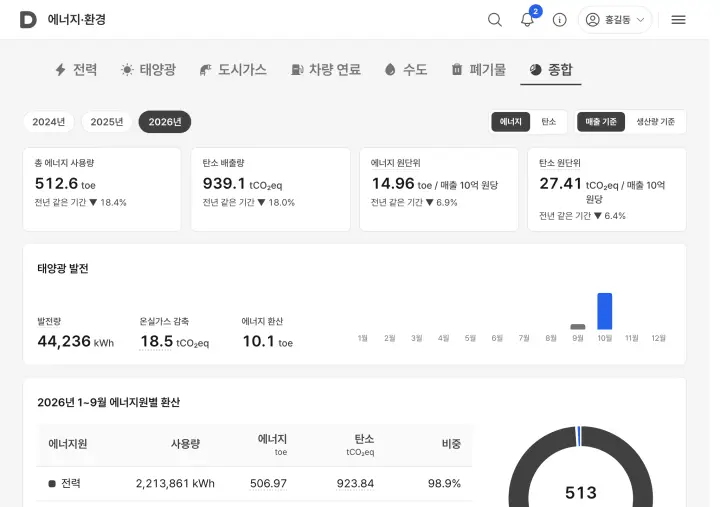Click the 에너지 원단위 label

[x=395, y=163]
